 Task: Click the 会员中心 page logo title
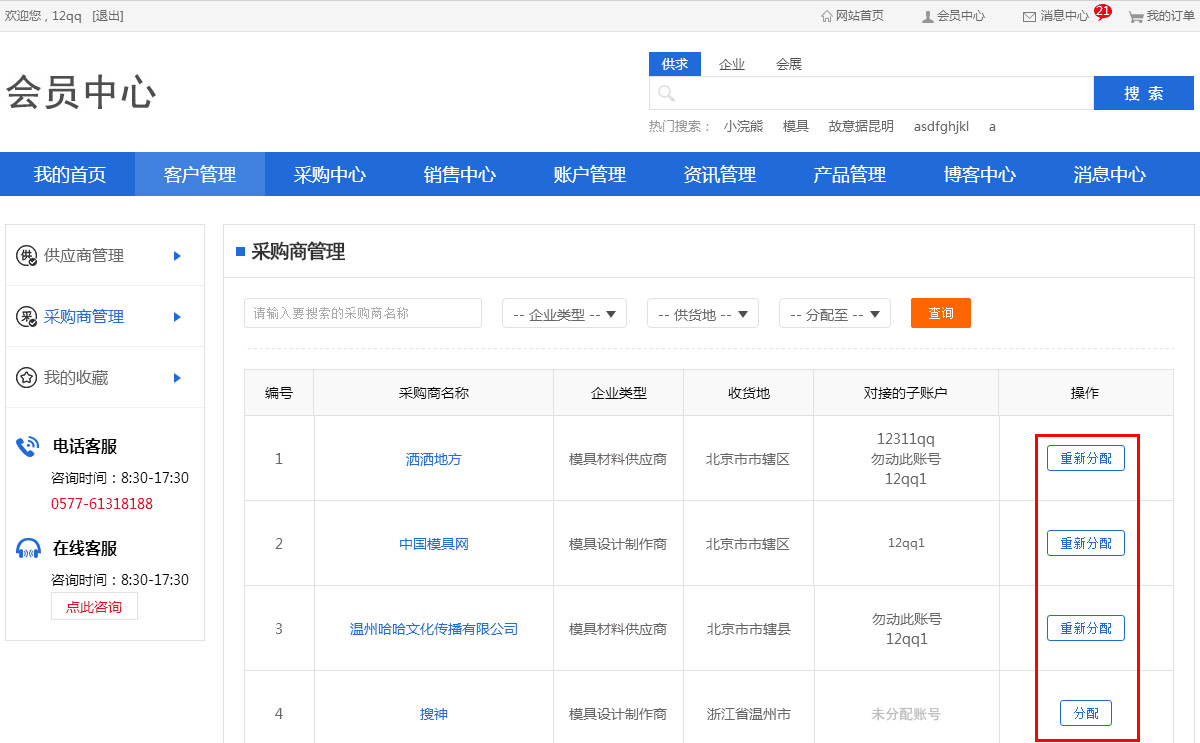pyautogui.click(x=81, y=93)
